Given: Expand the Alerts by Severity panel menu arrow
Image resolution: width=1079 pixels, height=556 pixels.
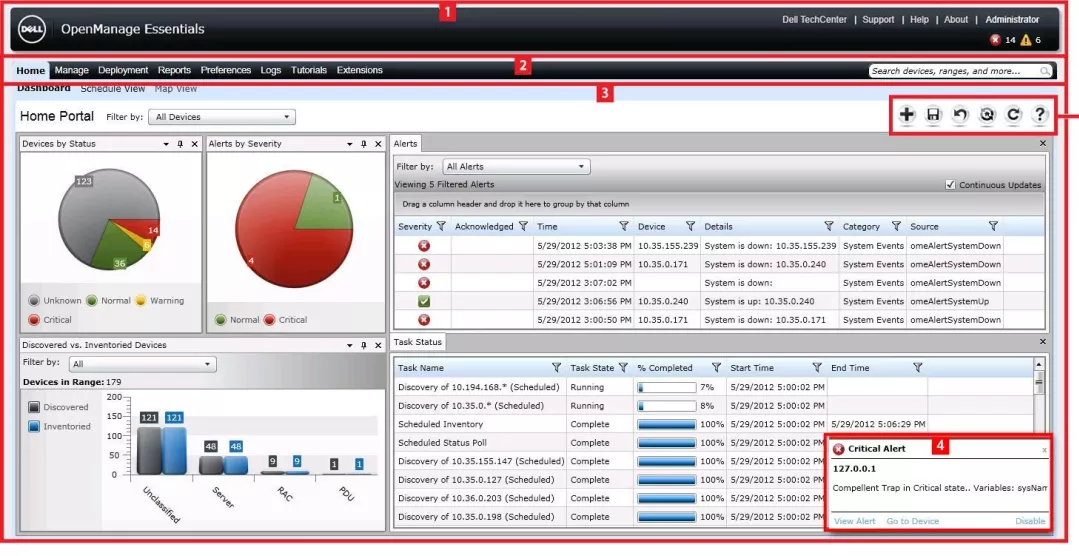Looking at the screenshot, I should [x=350, y=145].
